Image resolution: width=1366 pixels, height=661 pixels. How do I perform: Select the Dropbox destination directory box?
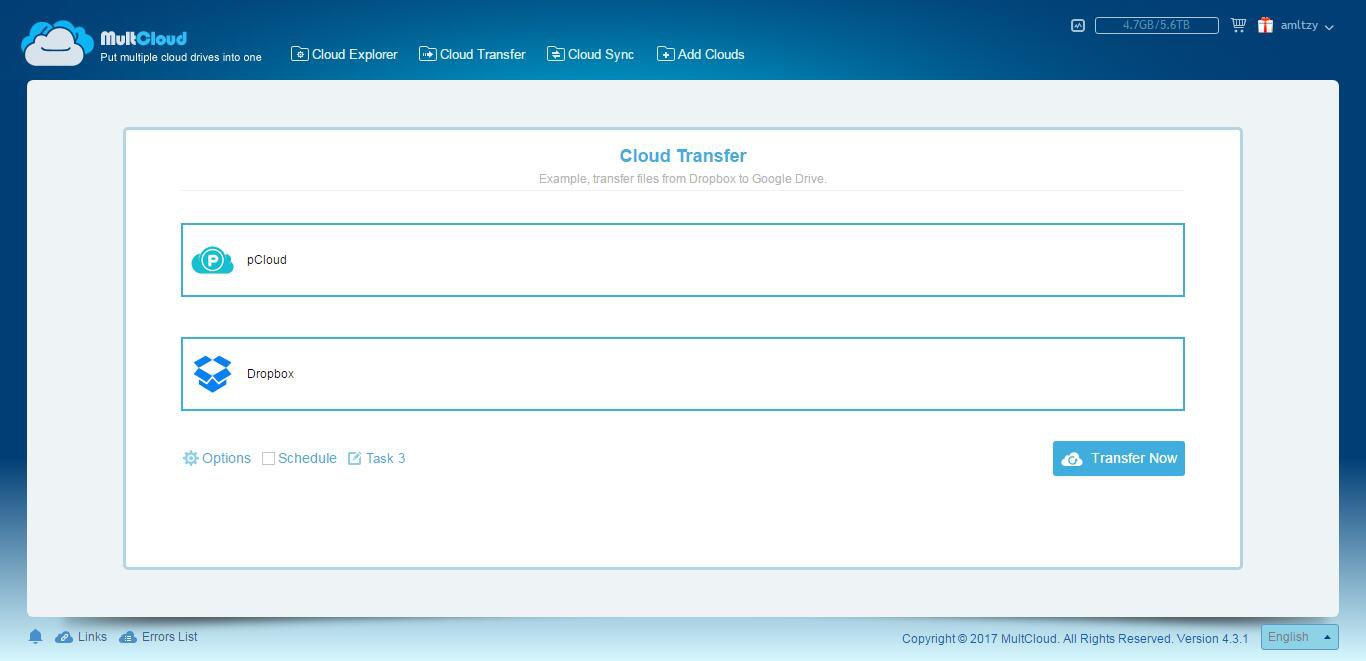coord(683,374)
